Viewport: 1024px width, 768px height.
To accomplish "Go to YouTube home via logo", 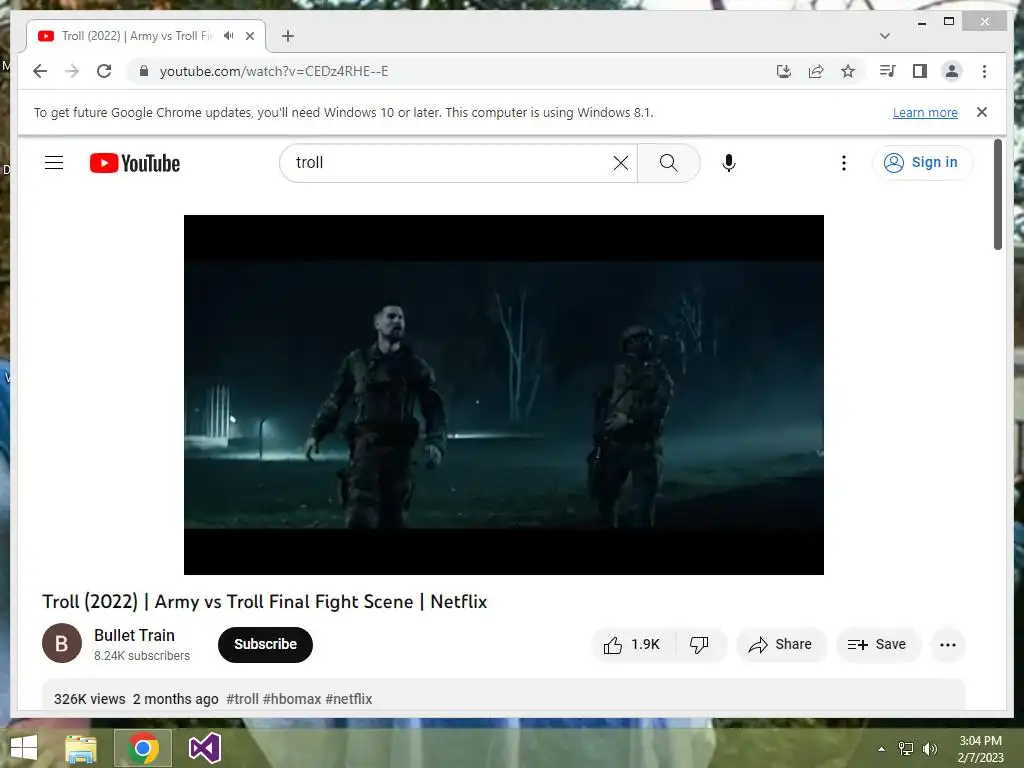I will tap(135, 163).
